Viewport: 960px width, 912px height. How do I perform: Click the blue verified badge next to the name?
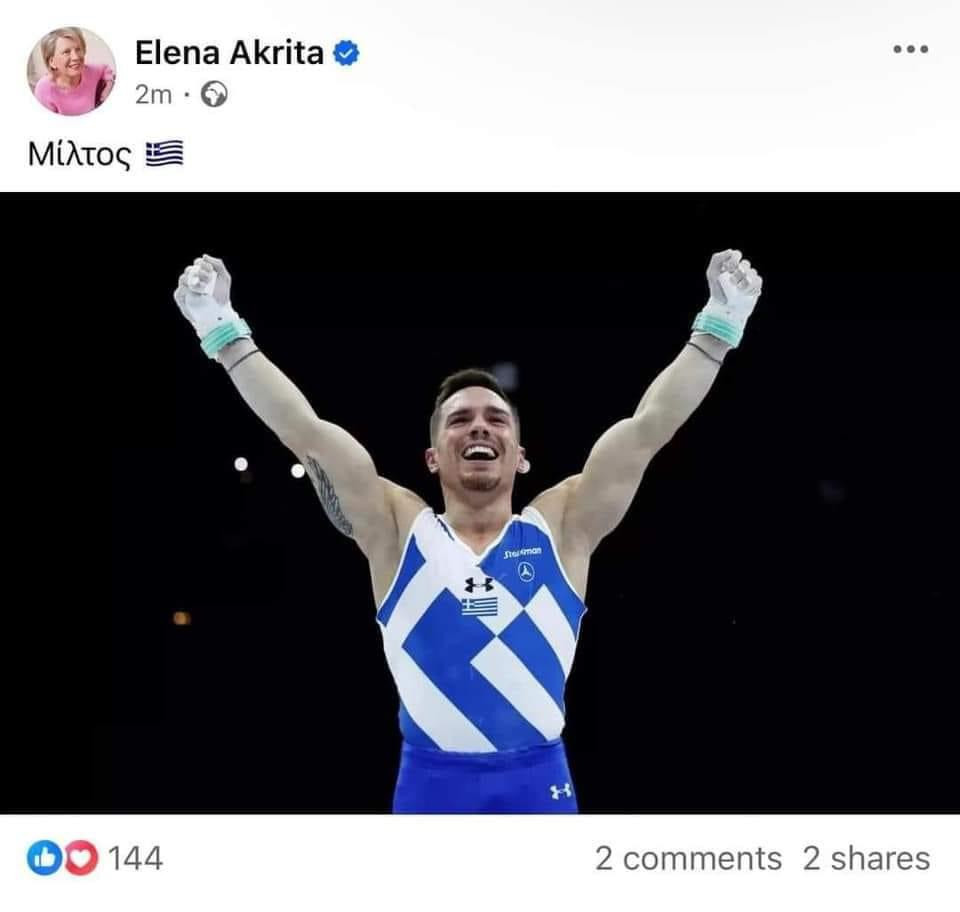pyautogui.click(x=346, y=53)
